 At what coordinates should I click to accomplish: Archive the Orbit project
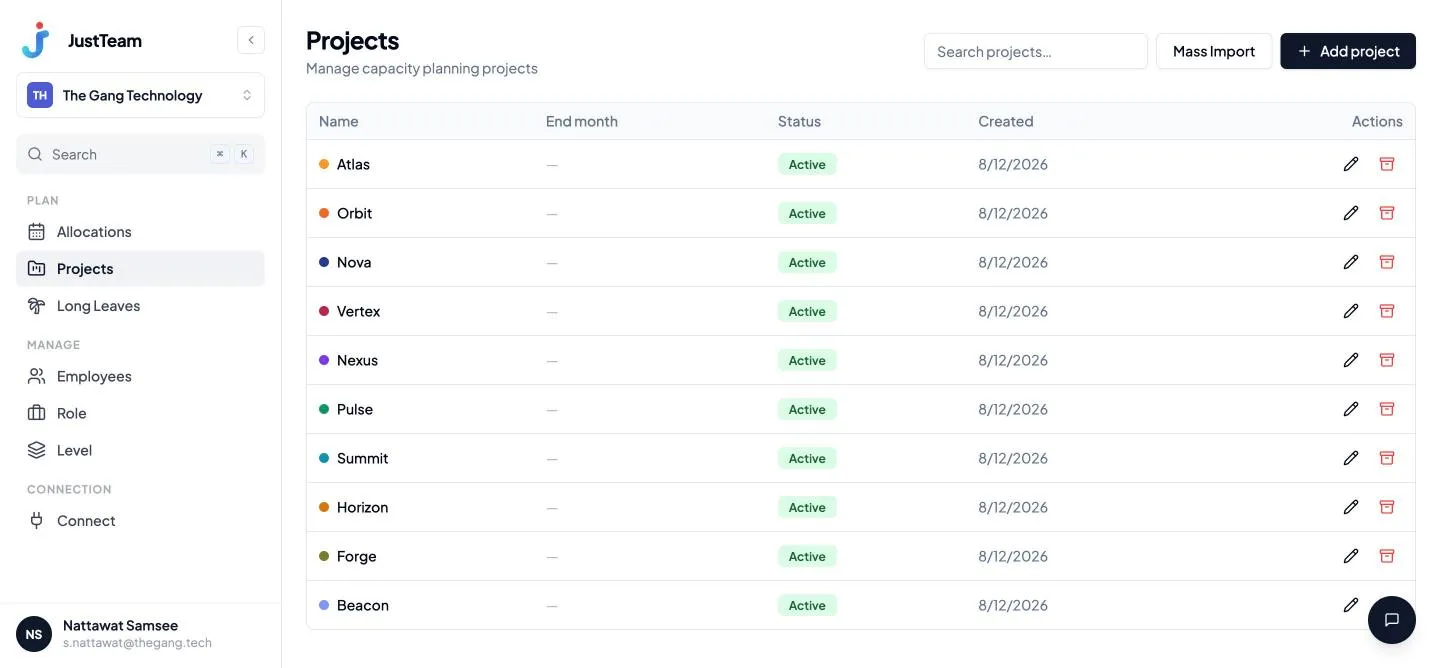tap(1387, 213)
